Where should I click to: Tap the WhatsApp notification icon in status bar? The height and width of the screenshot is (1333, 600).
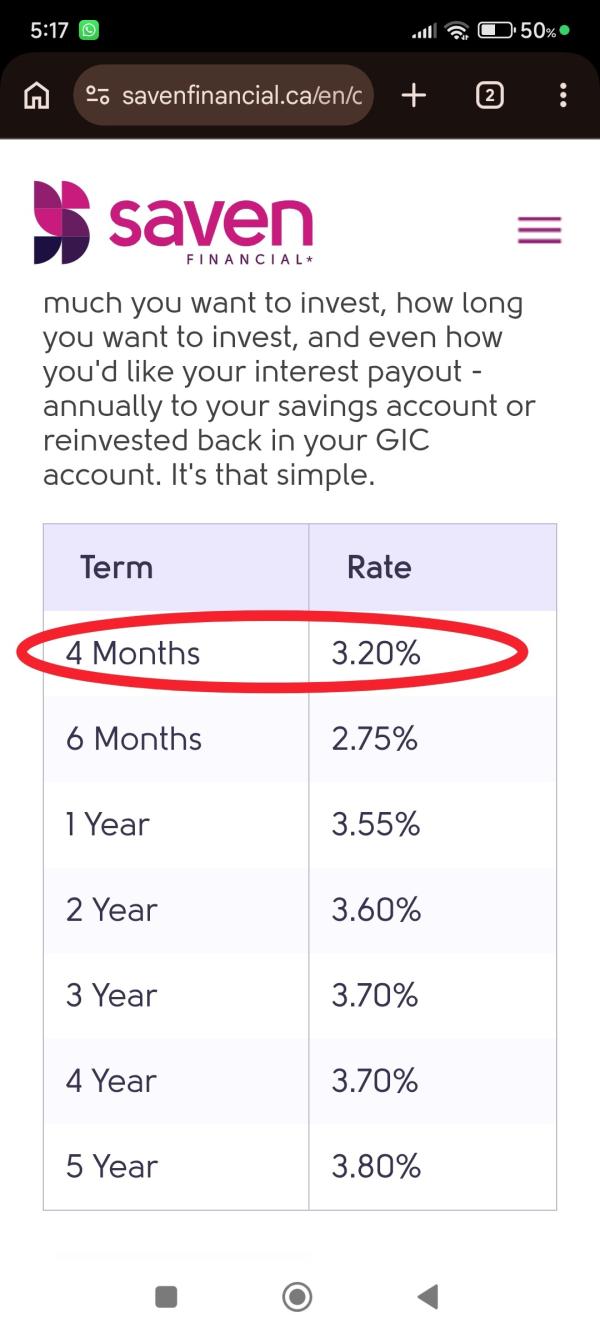point(90,30)
